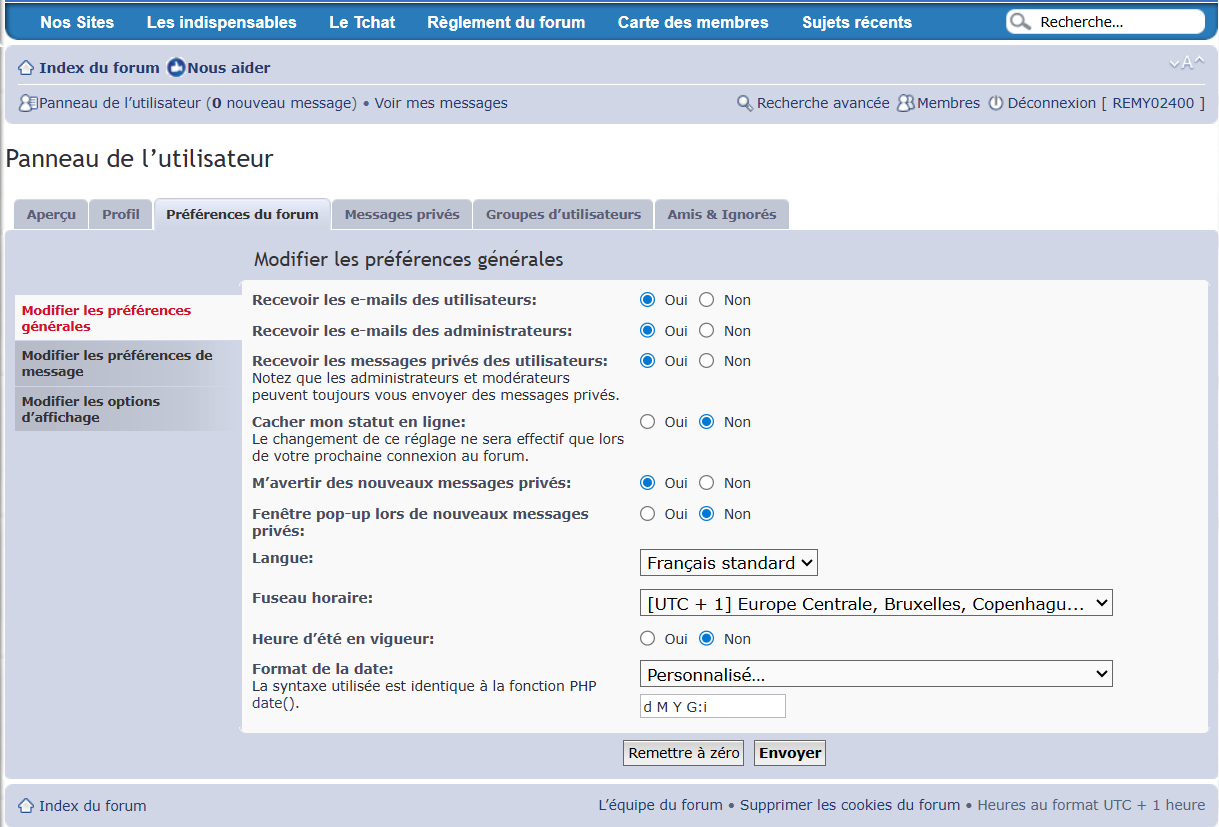Click the magnifier icon beside Recherche avancée

pyautogui.click(x=745, y=103)
